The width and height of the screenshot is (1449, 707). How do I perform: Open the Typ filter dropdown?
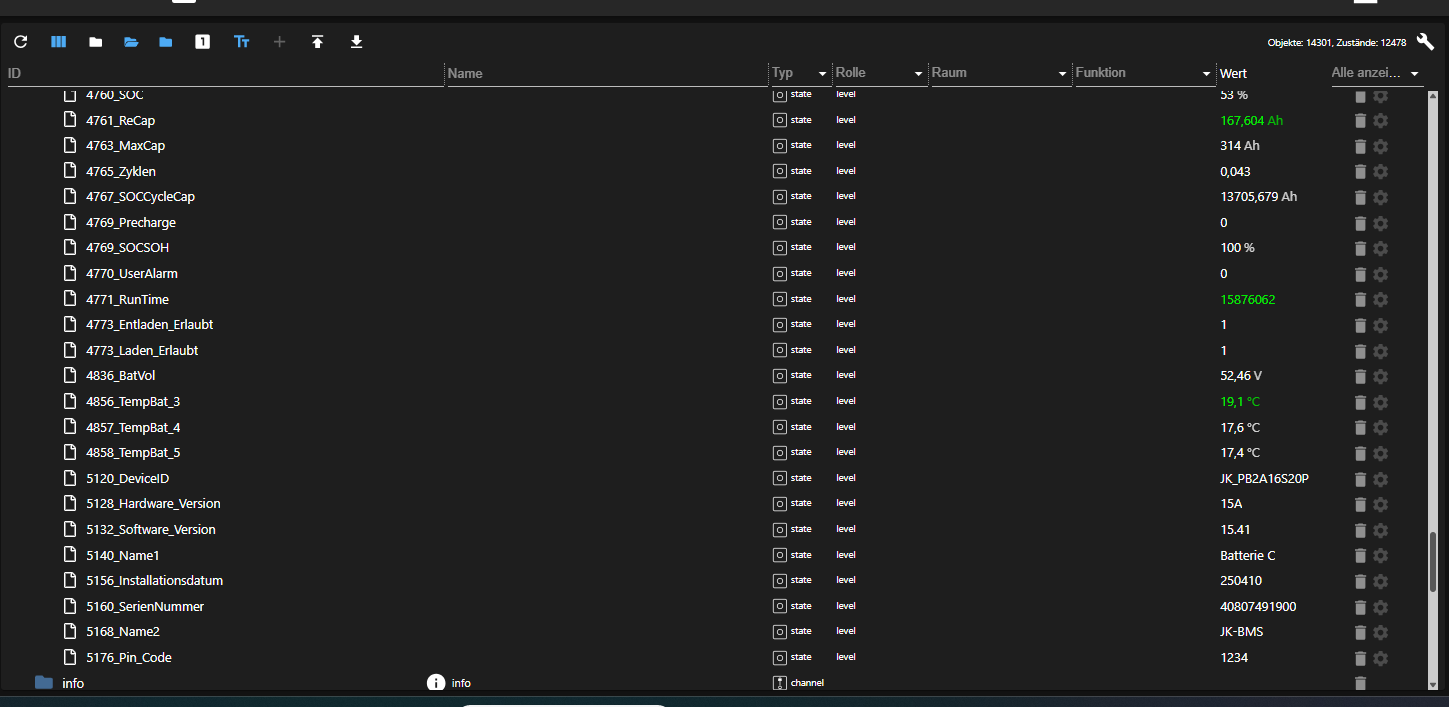pyautogui.click(x=822, y=73)
